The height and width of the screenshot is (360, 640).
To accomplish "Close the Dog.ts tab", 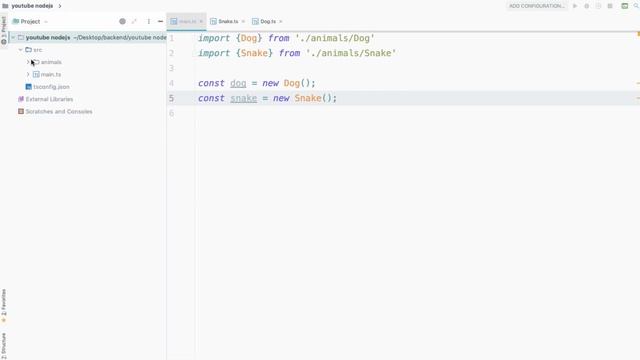I will point(281,21).
